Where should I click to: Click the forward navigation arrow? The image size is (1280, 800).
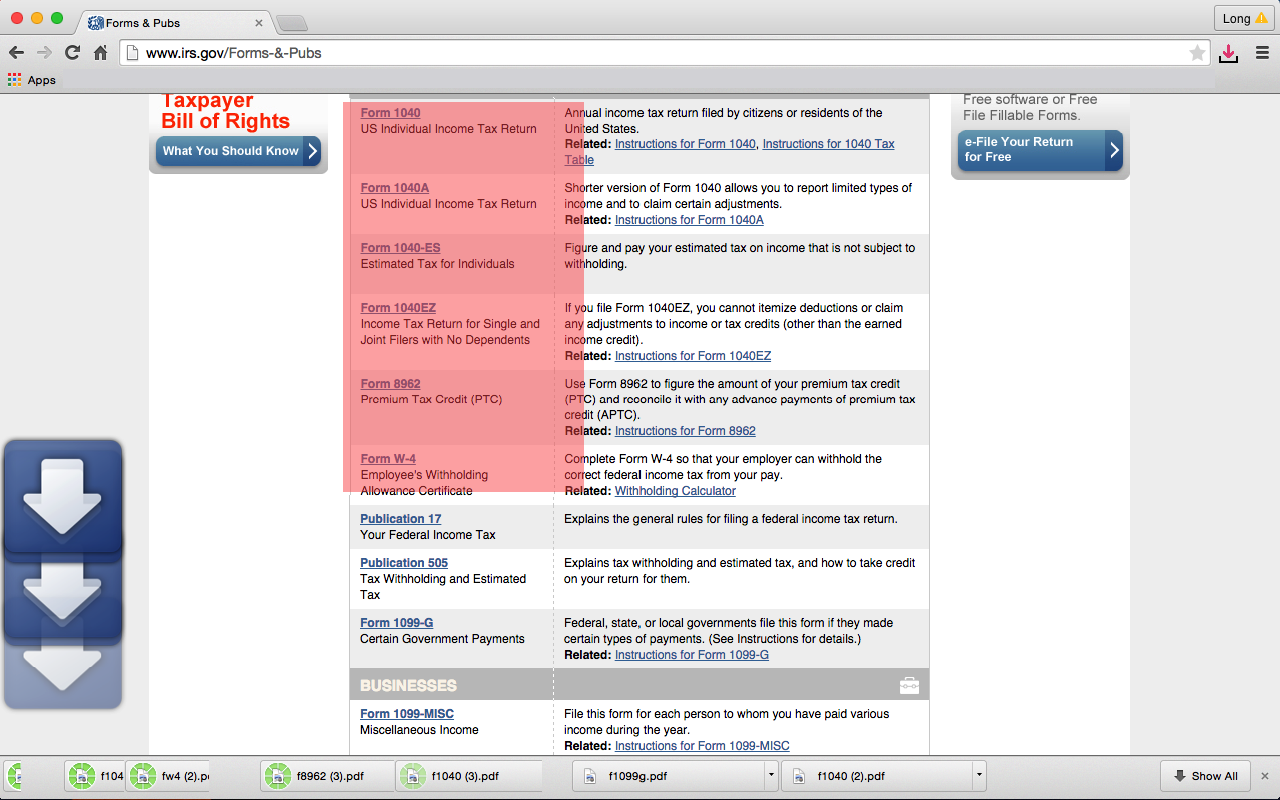pyautogui.click(x=44, y=53)
